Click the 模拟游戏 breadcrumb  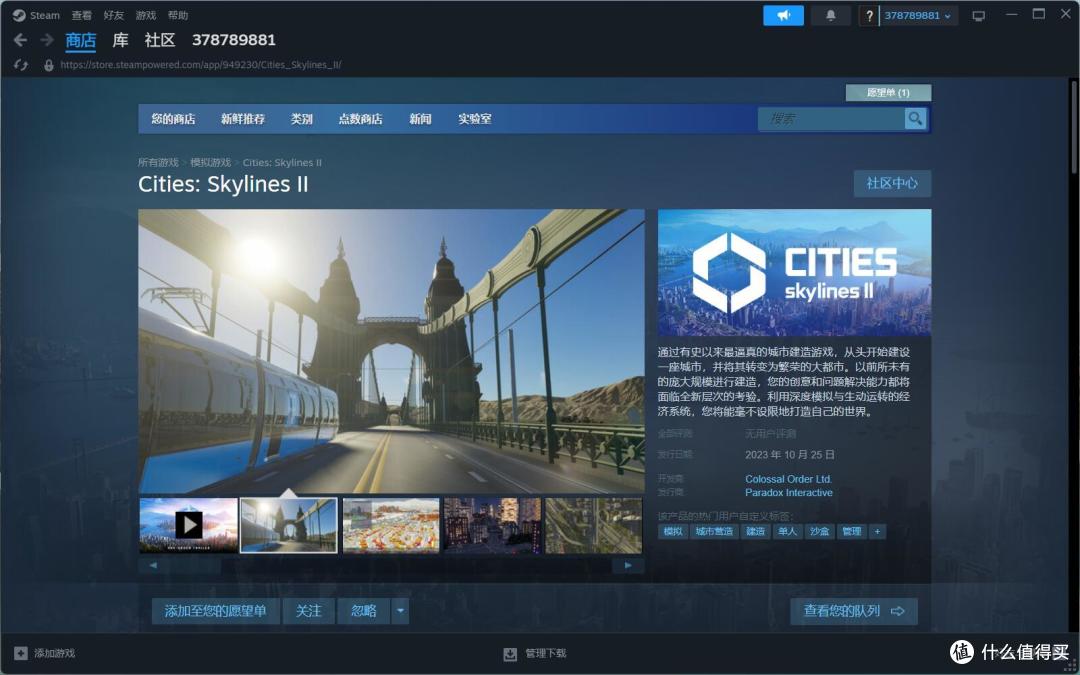coord(211,163)
